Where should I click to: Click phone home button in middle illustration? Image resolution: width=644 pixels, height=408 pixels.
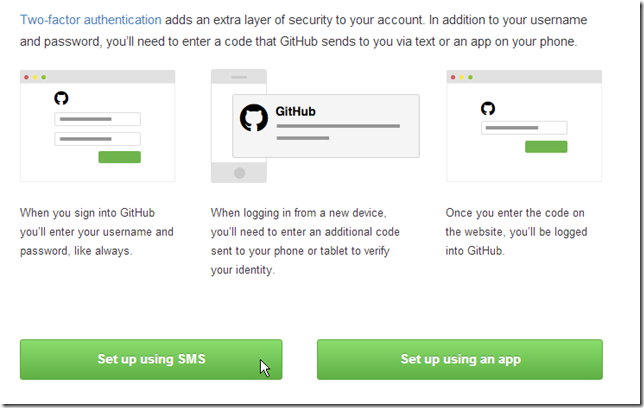[x=239, y=173]
